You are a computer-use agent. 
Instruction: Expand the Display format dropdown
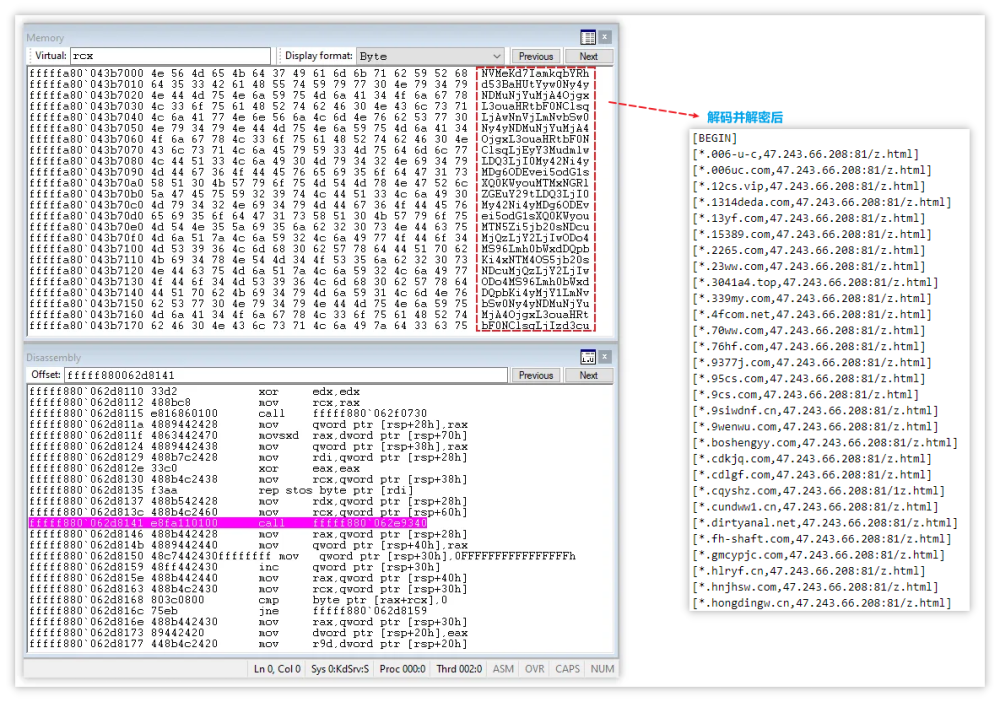point(496,56)
